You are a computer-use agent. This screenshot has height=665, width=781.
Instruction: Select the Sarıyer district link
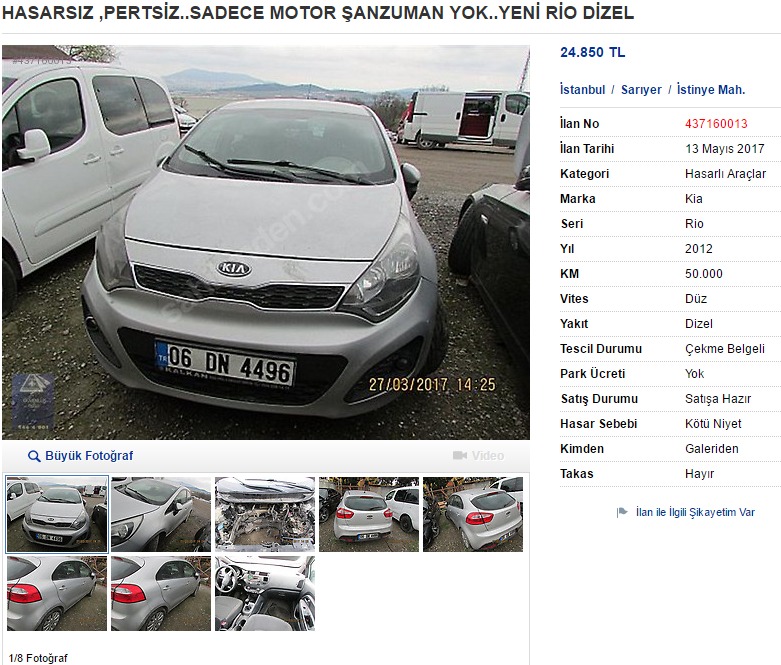(641, 90)
